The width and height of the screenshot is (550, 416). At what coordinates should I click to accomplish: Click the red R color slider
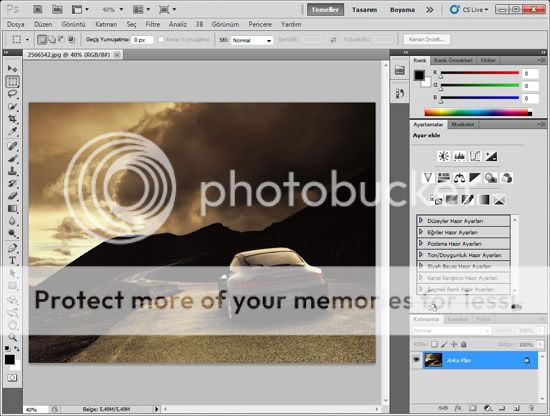pos(480,73)
